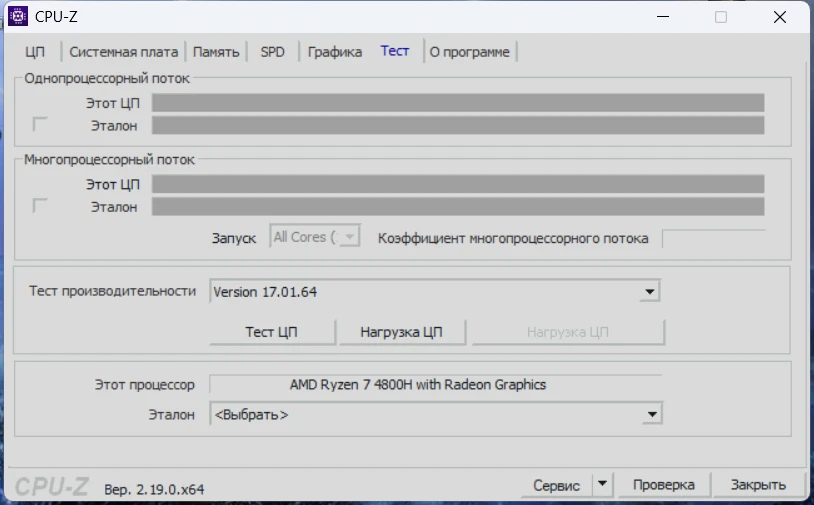Open the Память tab
Viewport: 814px width, 505px height.
pyautogui.click(x=216, y=52)
